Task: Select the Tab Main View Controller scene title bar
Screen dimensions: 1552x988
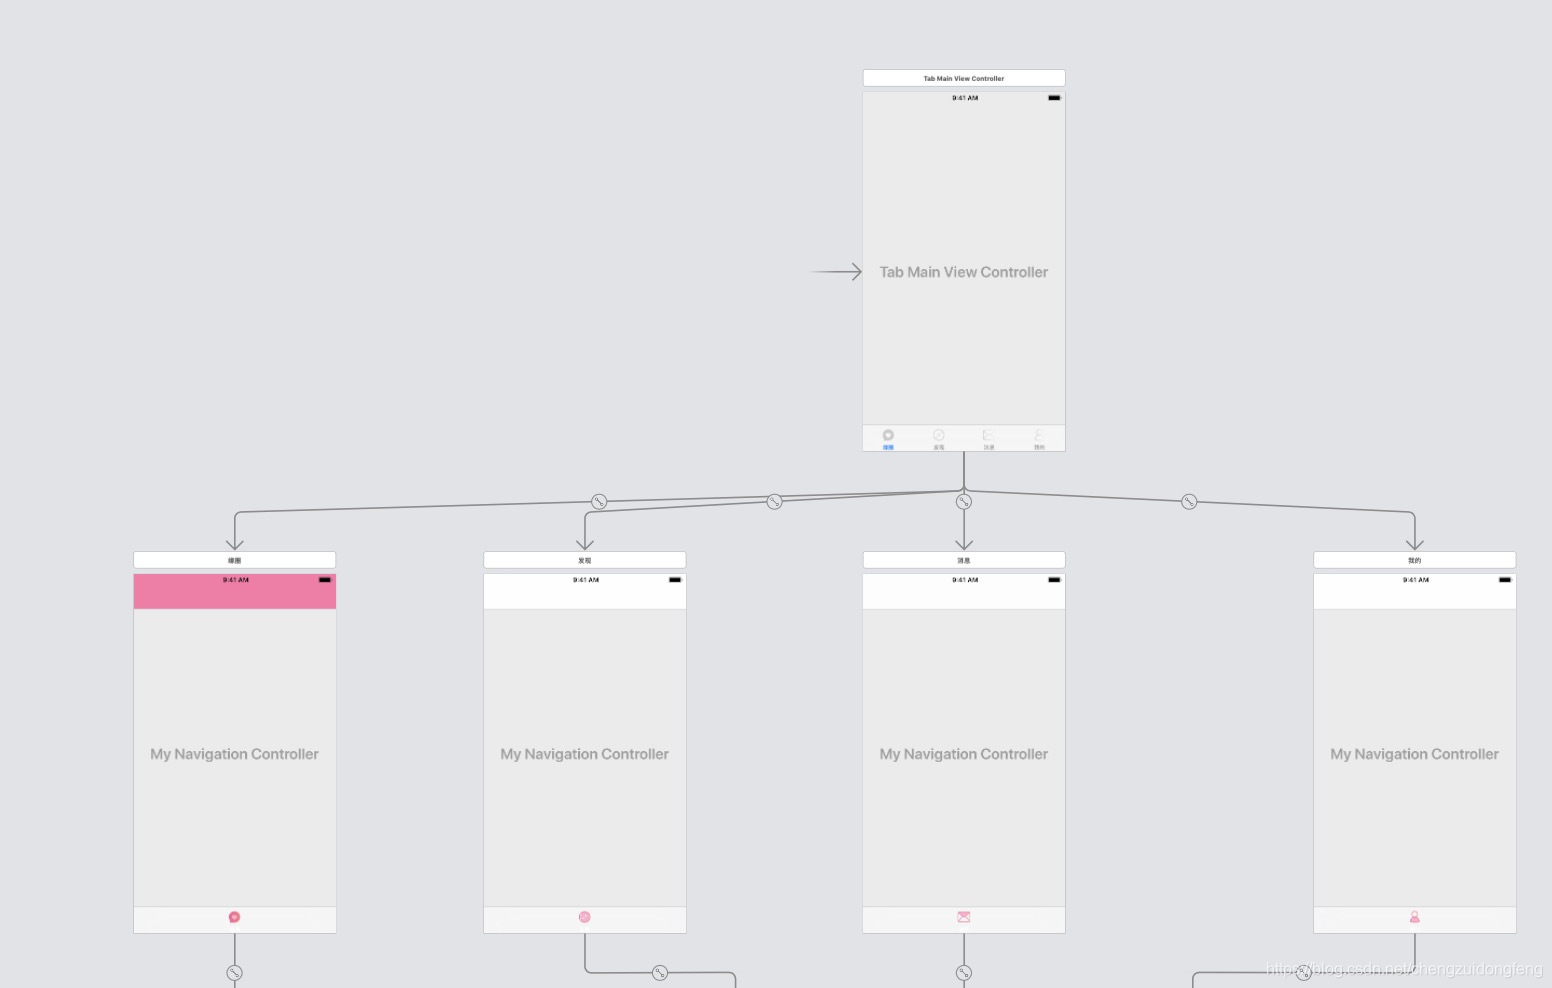Action: click(964, 78)
